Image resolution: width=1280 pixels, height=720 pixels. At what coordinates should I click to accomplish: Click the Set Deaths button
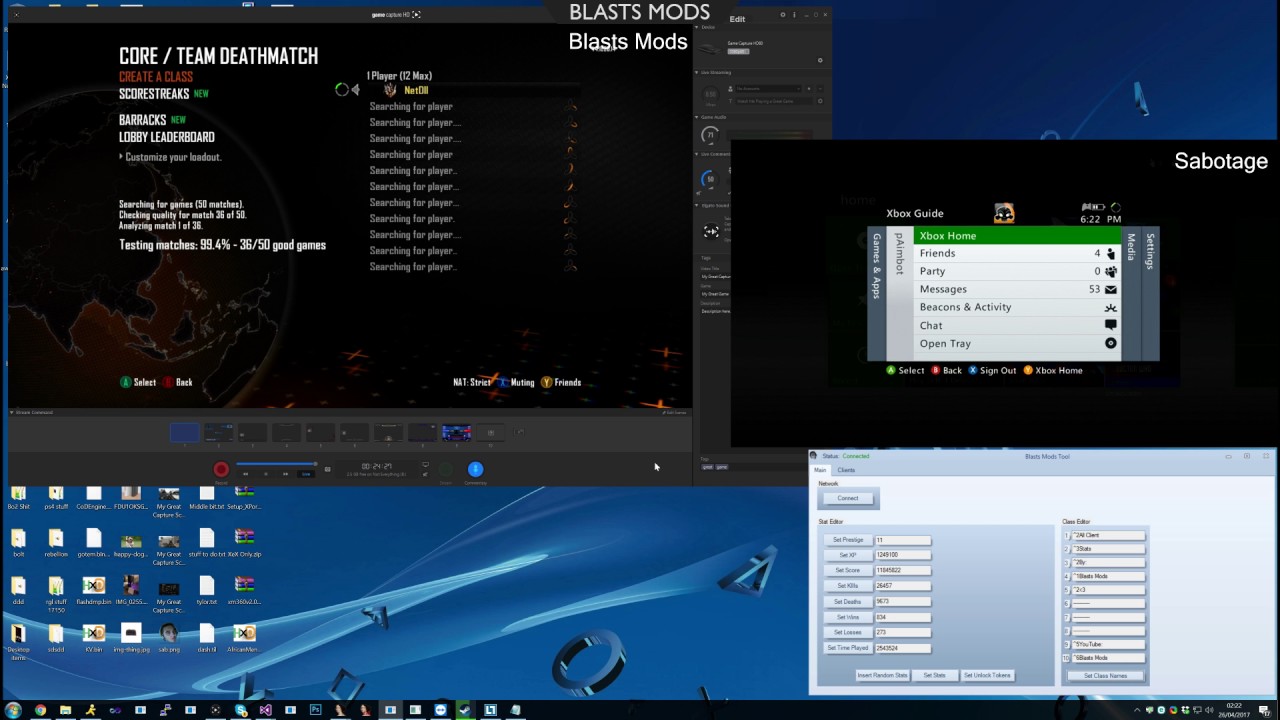pos(848,602)
